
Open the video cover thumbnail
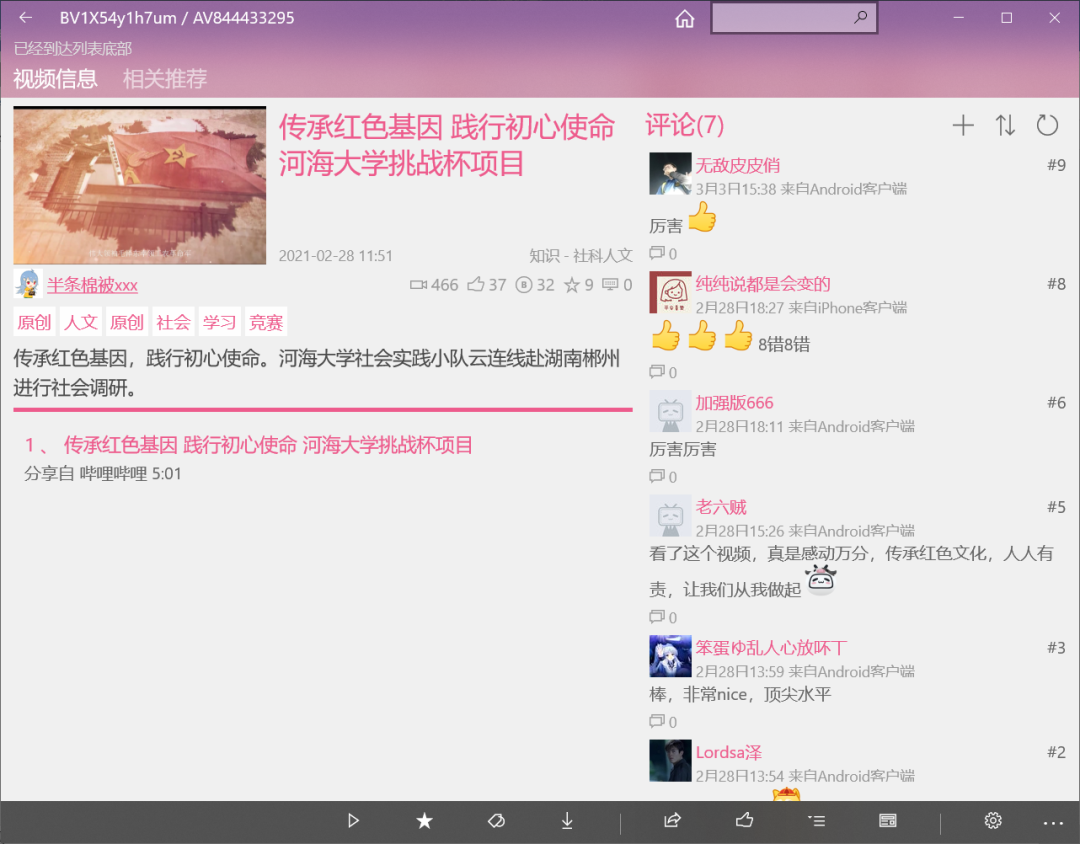tap(140, 185)
